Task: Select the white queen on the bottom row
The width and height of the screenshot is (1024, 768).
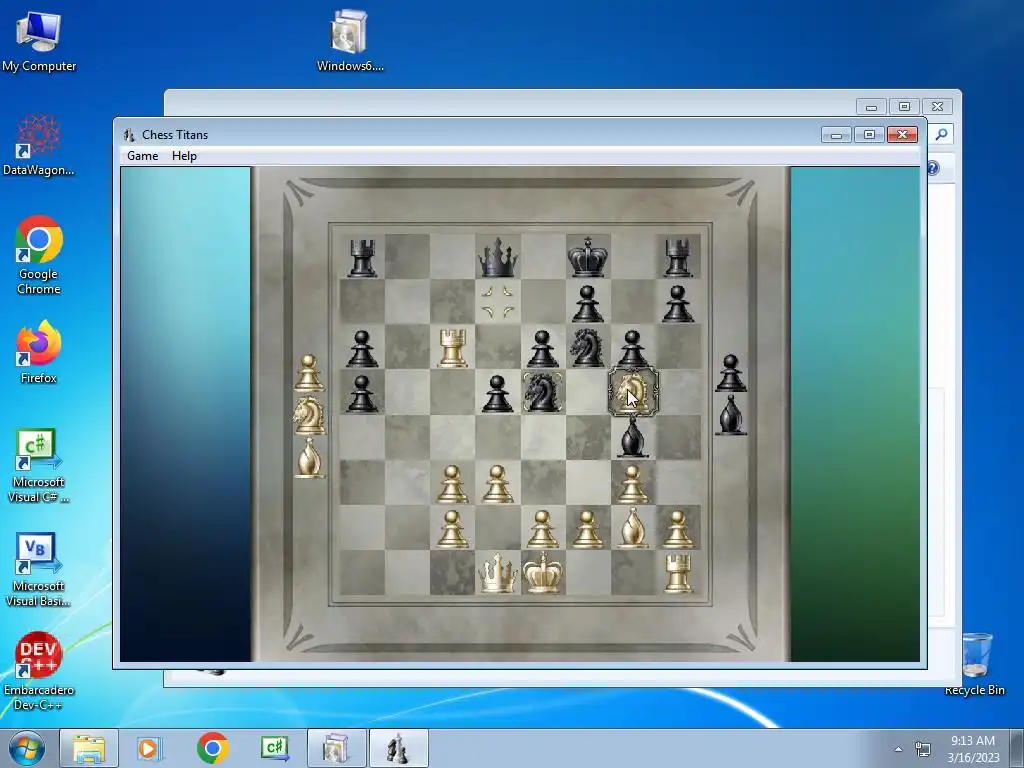Action: (x=498, y=573)
